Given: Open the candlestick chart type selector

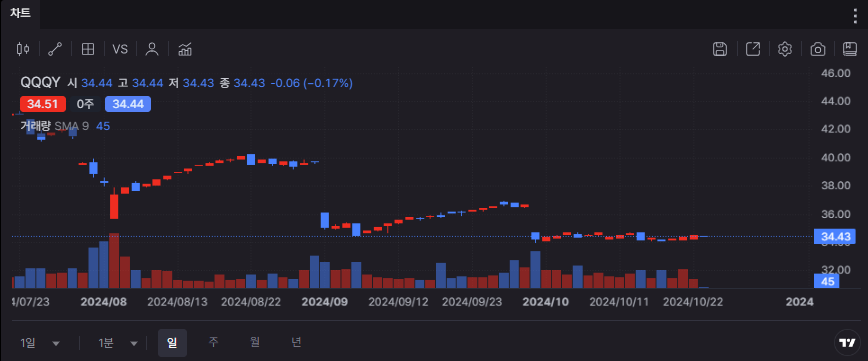Looking at the screenshot, I should coord(23,49).
